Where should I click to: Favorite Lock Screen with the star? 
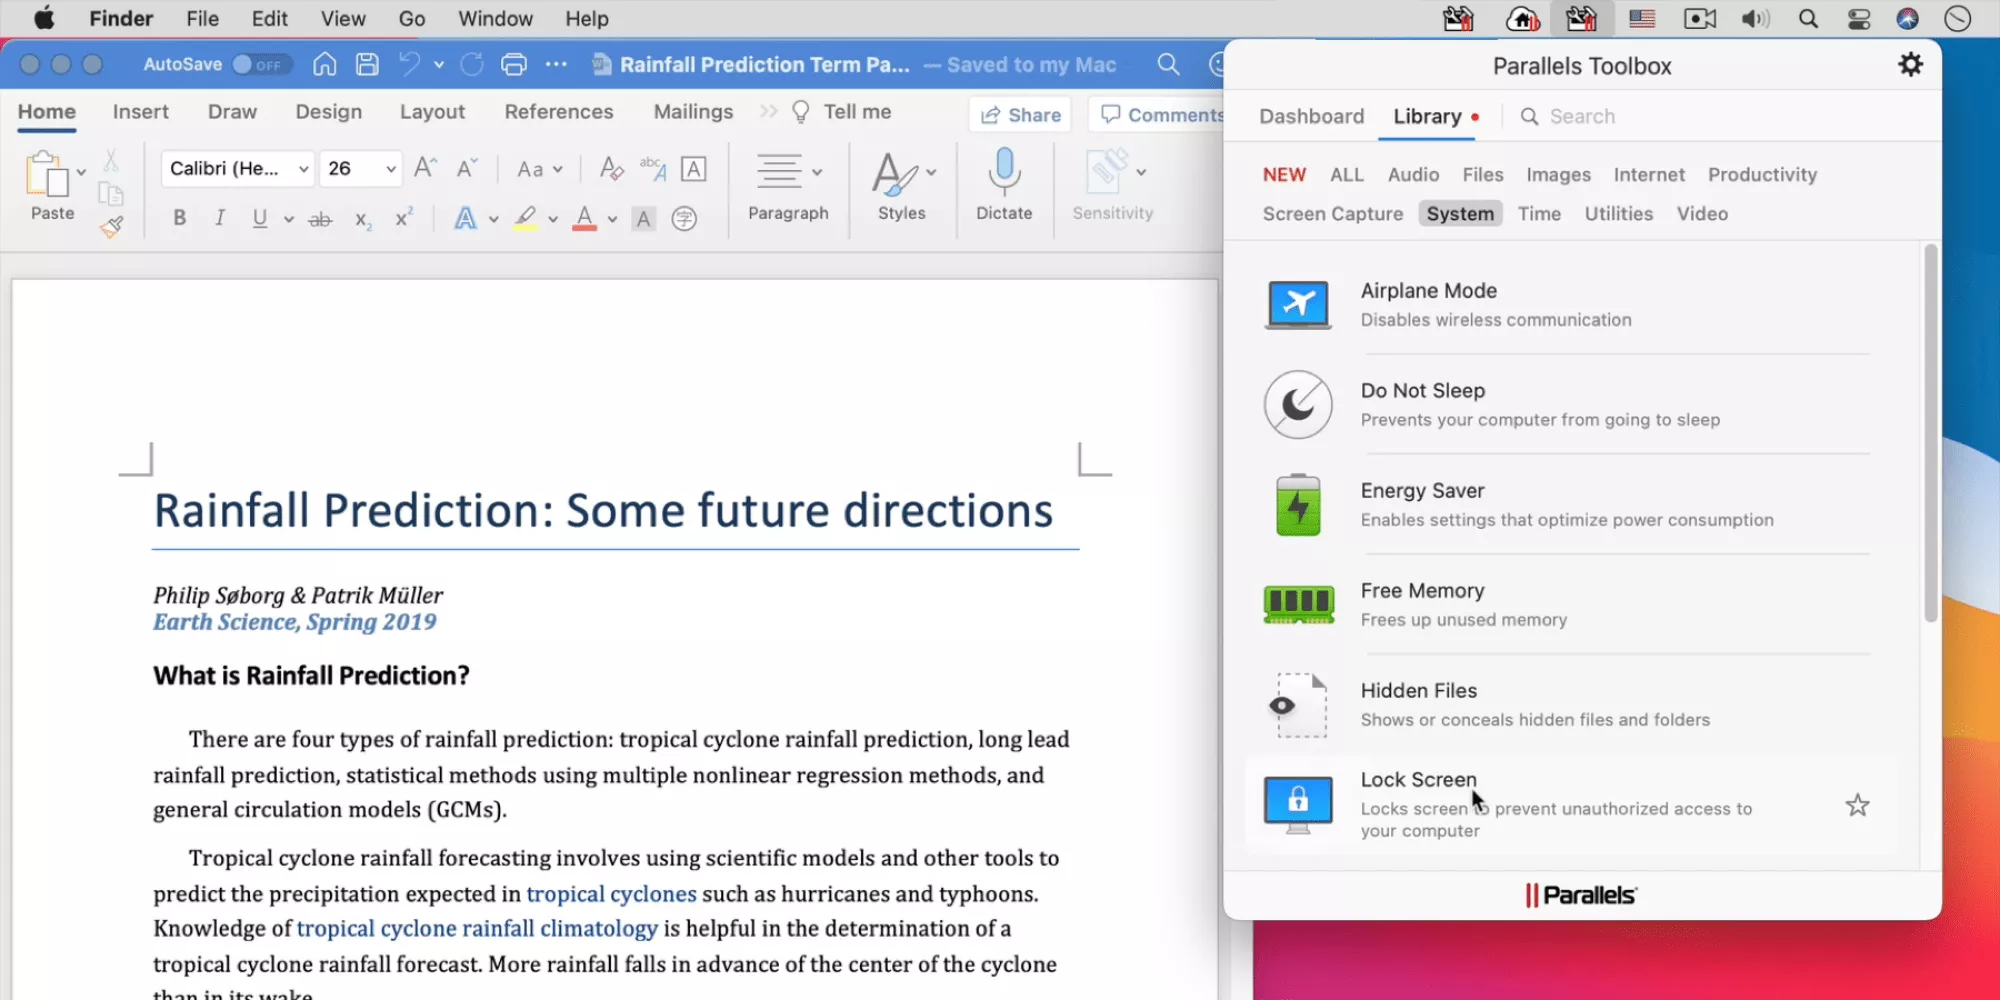[1857, 805]
